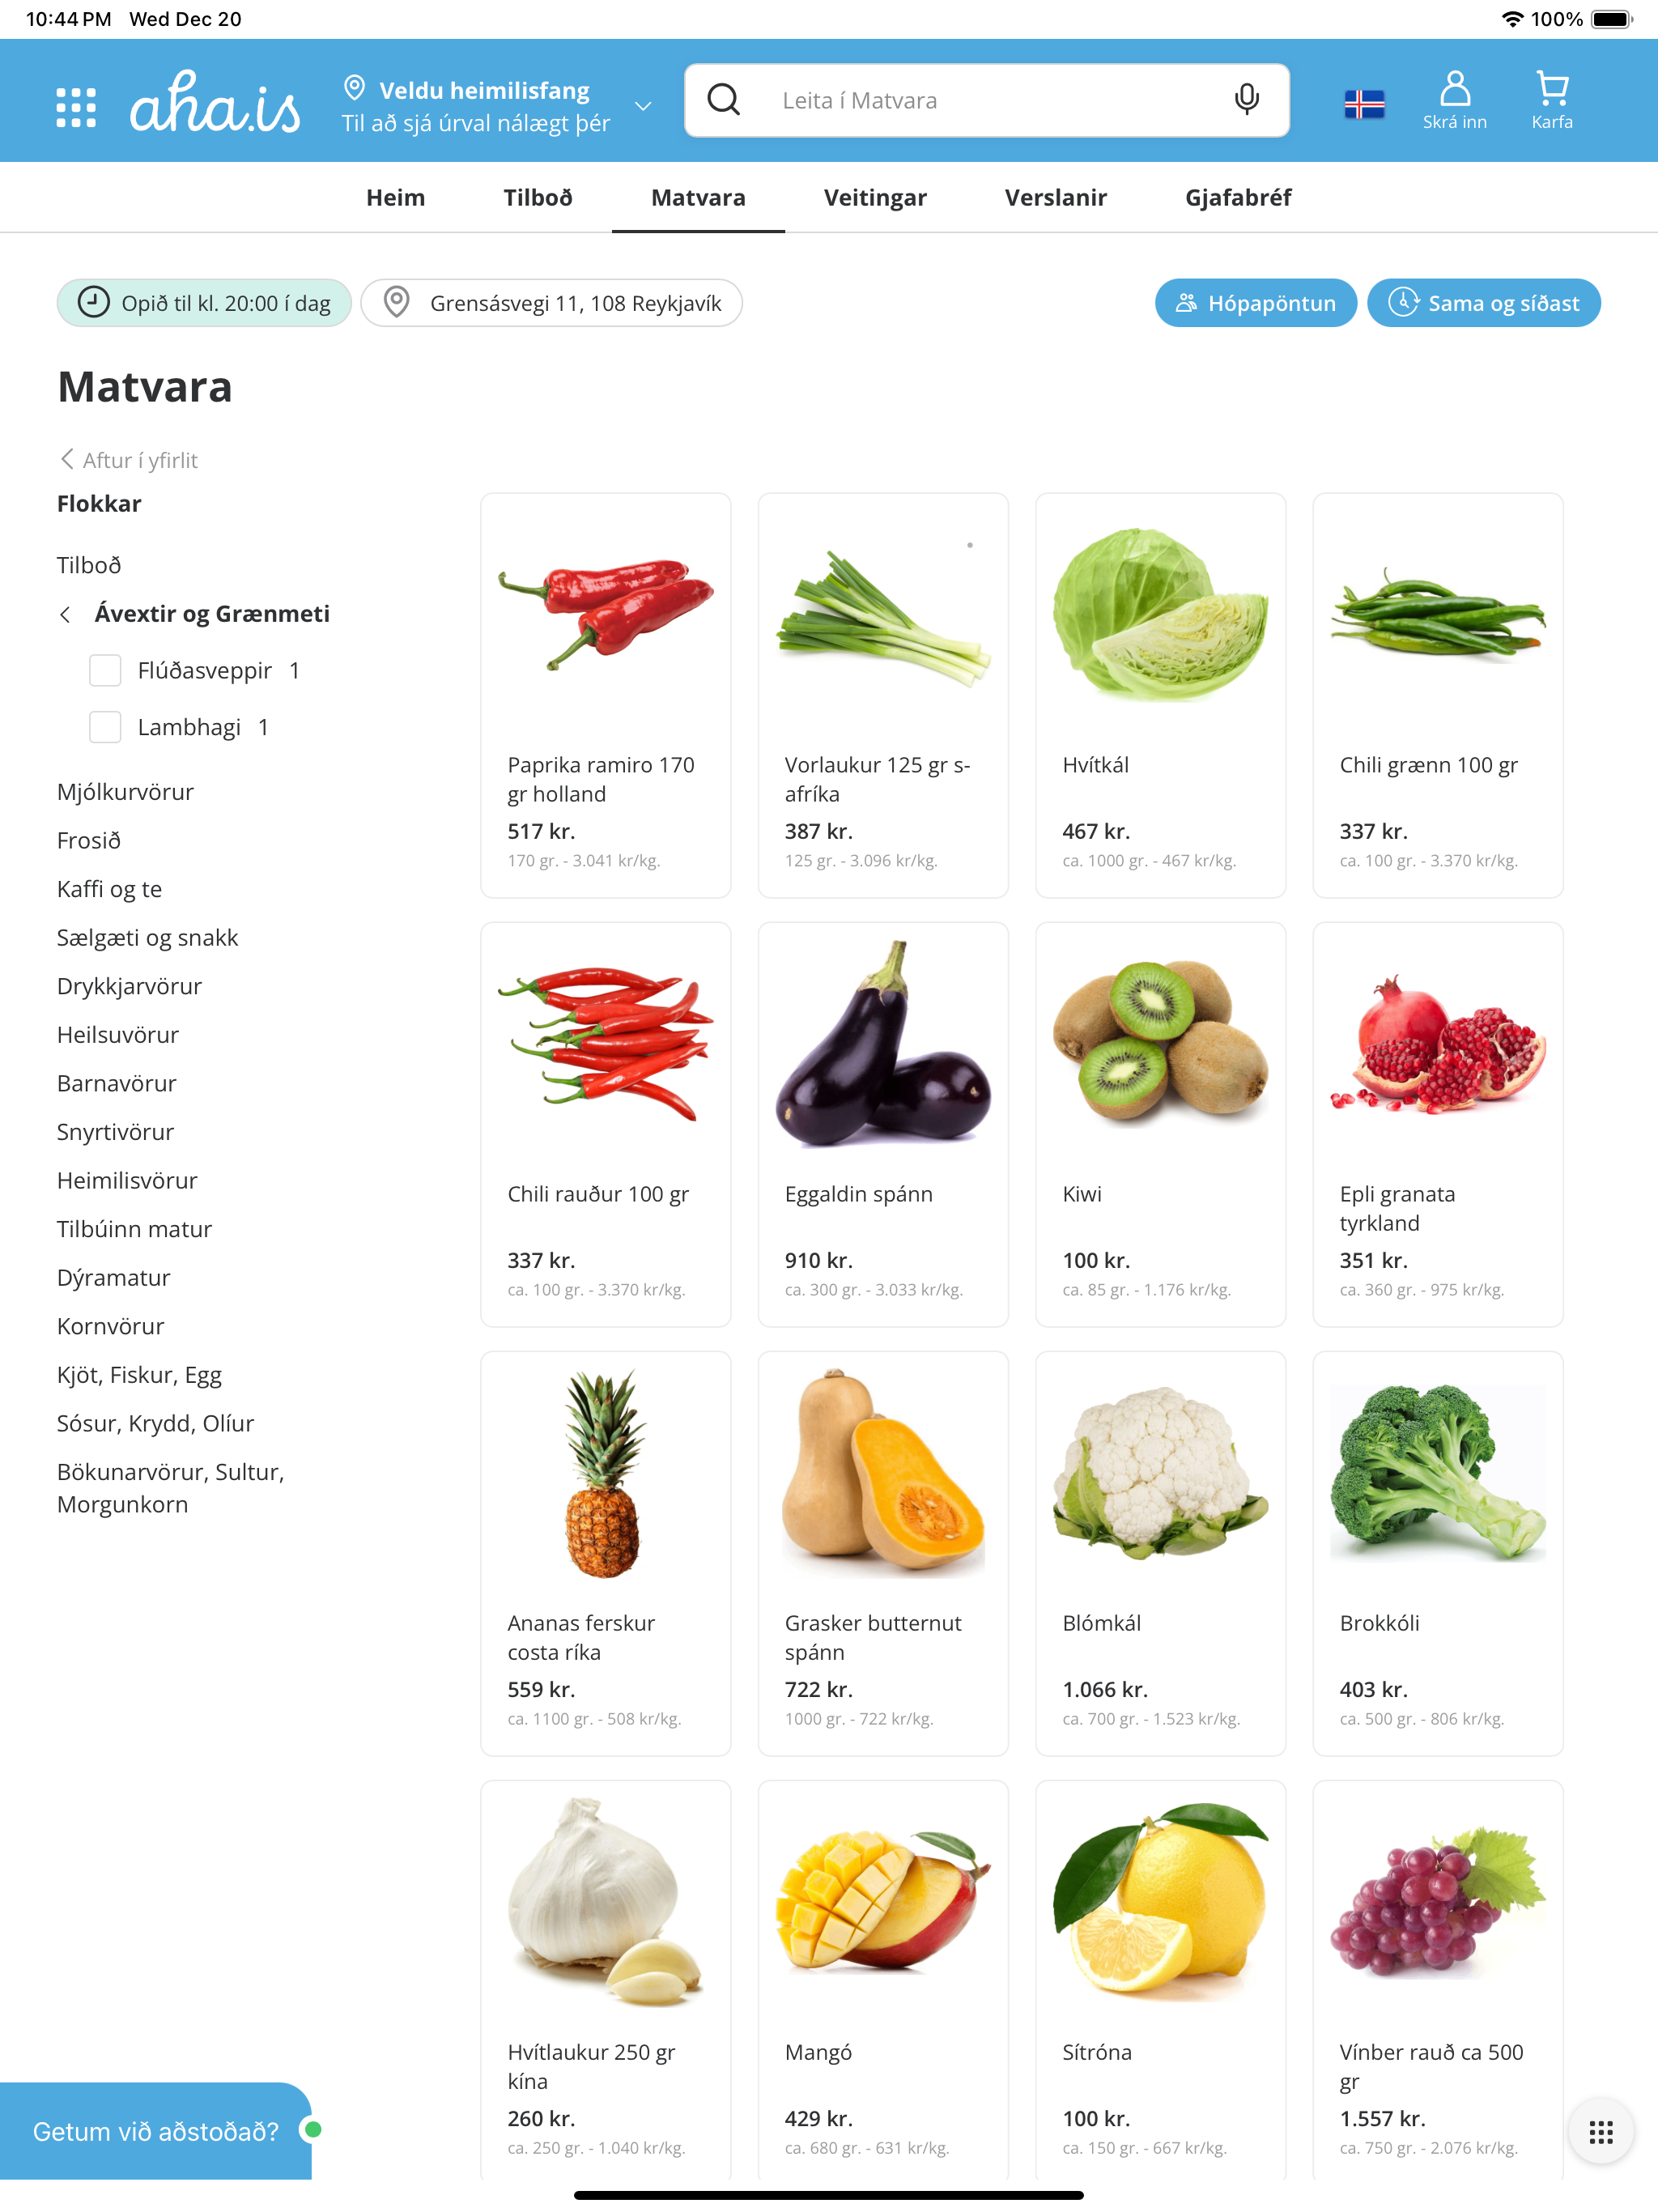
Task: Collapse the Ávextir og Grænmeti category
Action: pyautogui.click(x=65, y=614)
